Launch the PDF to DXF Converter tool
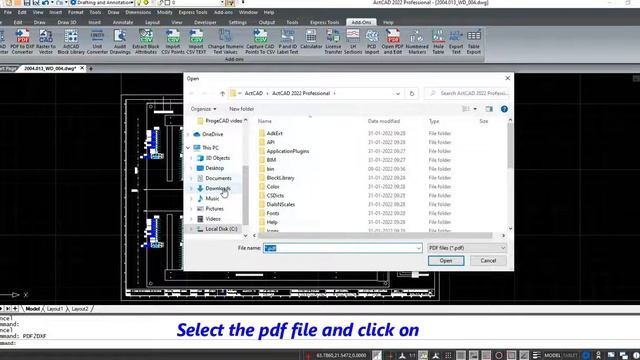Screen dimensions: 640x360 pyautogui.click(x=22, y=42)
